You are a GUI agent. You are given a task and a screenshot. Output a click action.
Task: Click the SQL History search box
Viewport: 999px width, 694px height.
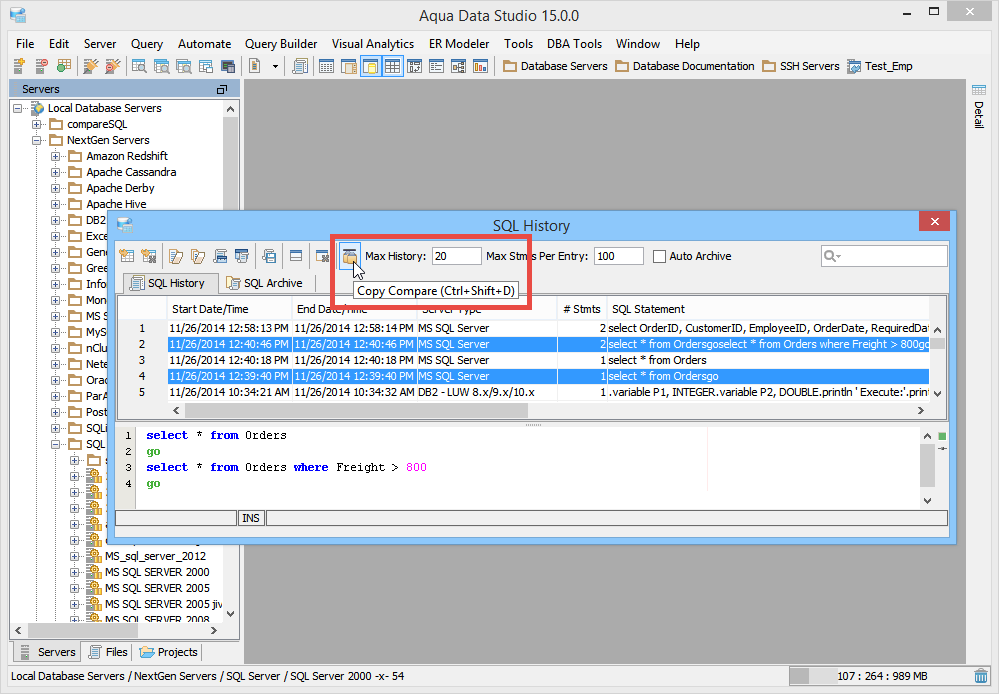click(x=884, y=256)
